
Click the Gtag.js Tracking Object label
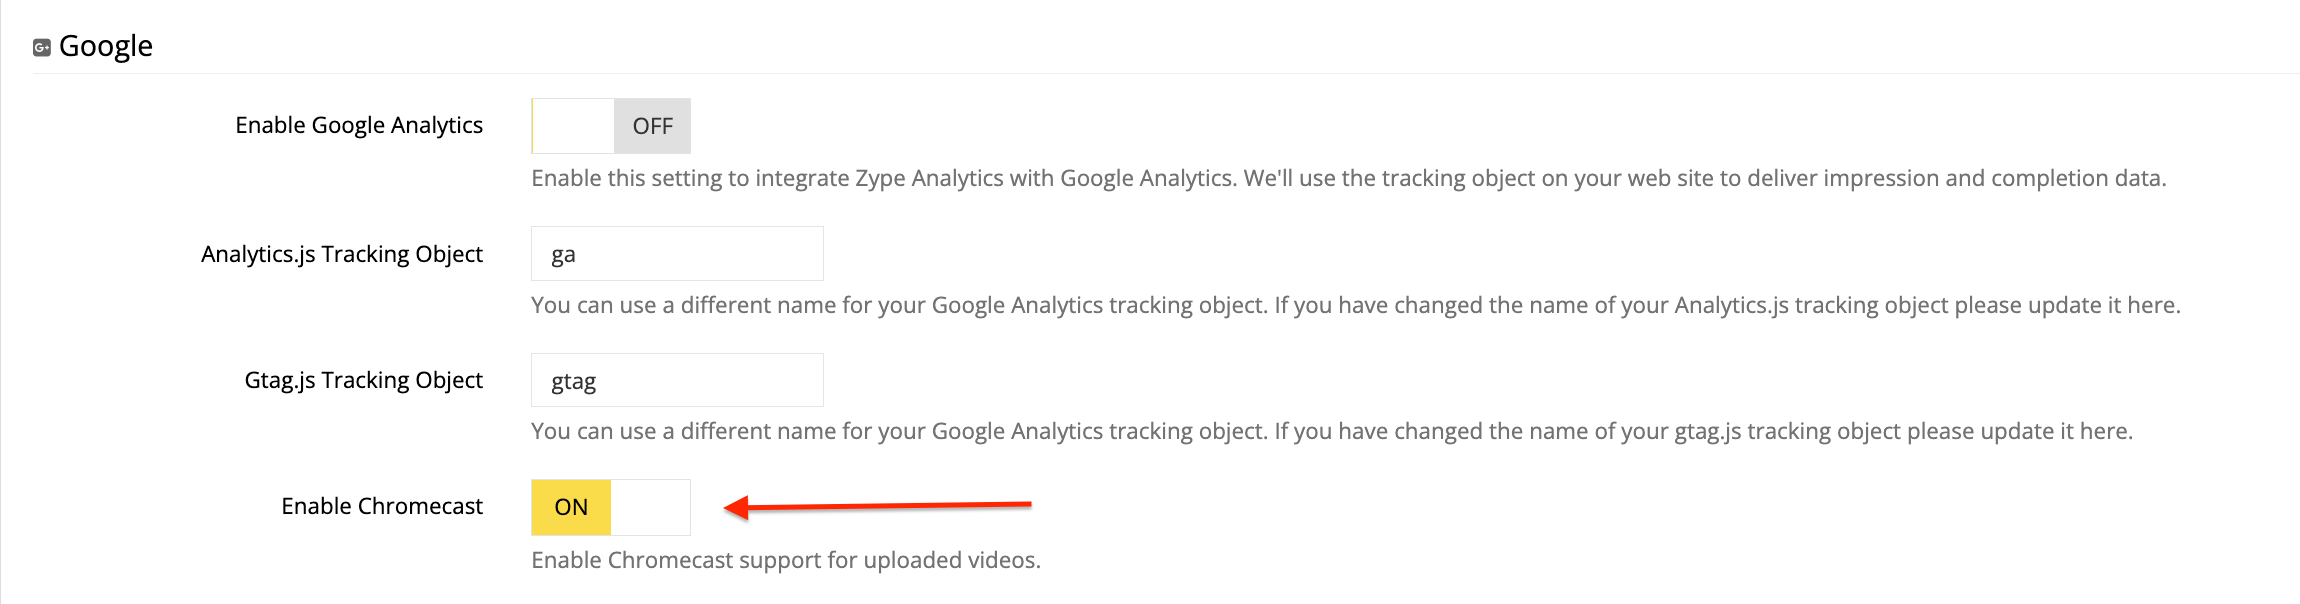tap(364, 380)
